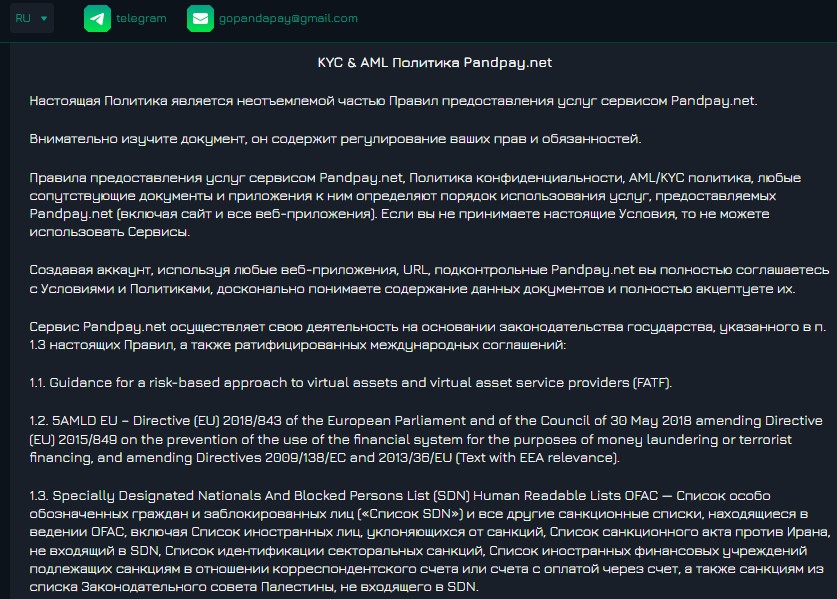Click the paragraph starting "Сервис Pandpay.net осуществляет свою деятельность"
837x599 pixels.
(x=428, y=336)
